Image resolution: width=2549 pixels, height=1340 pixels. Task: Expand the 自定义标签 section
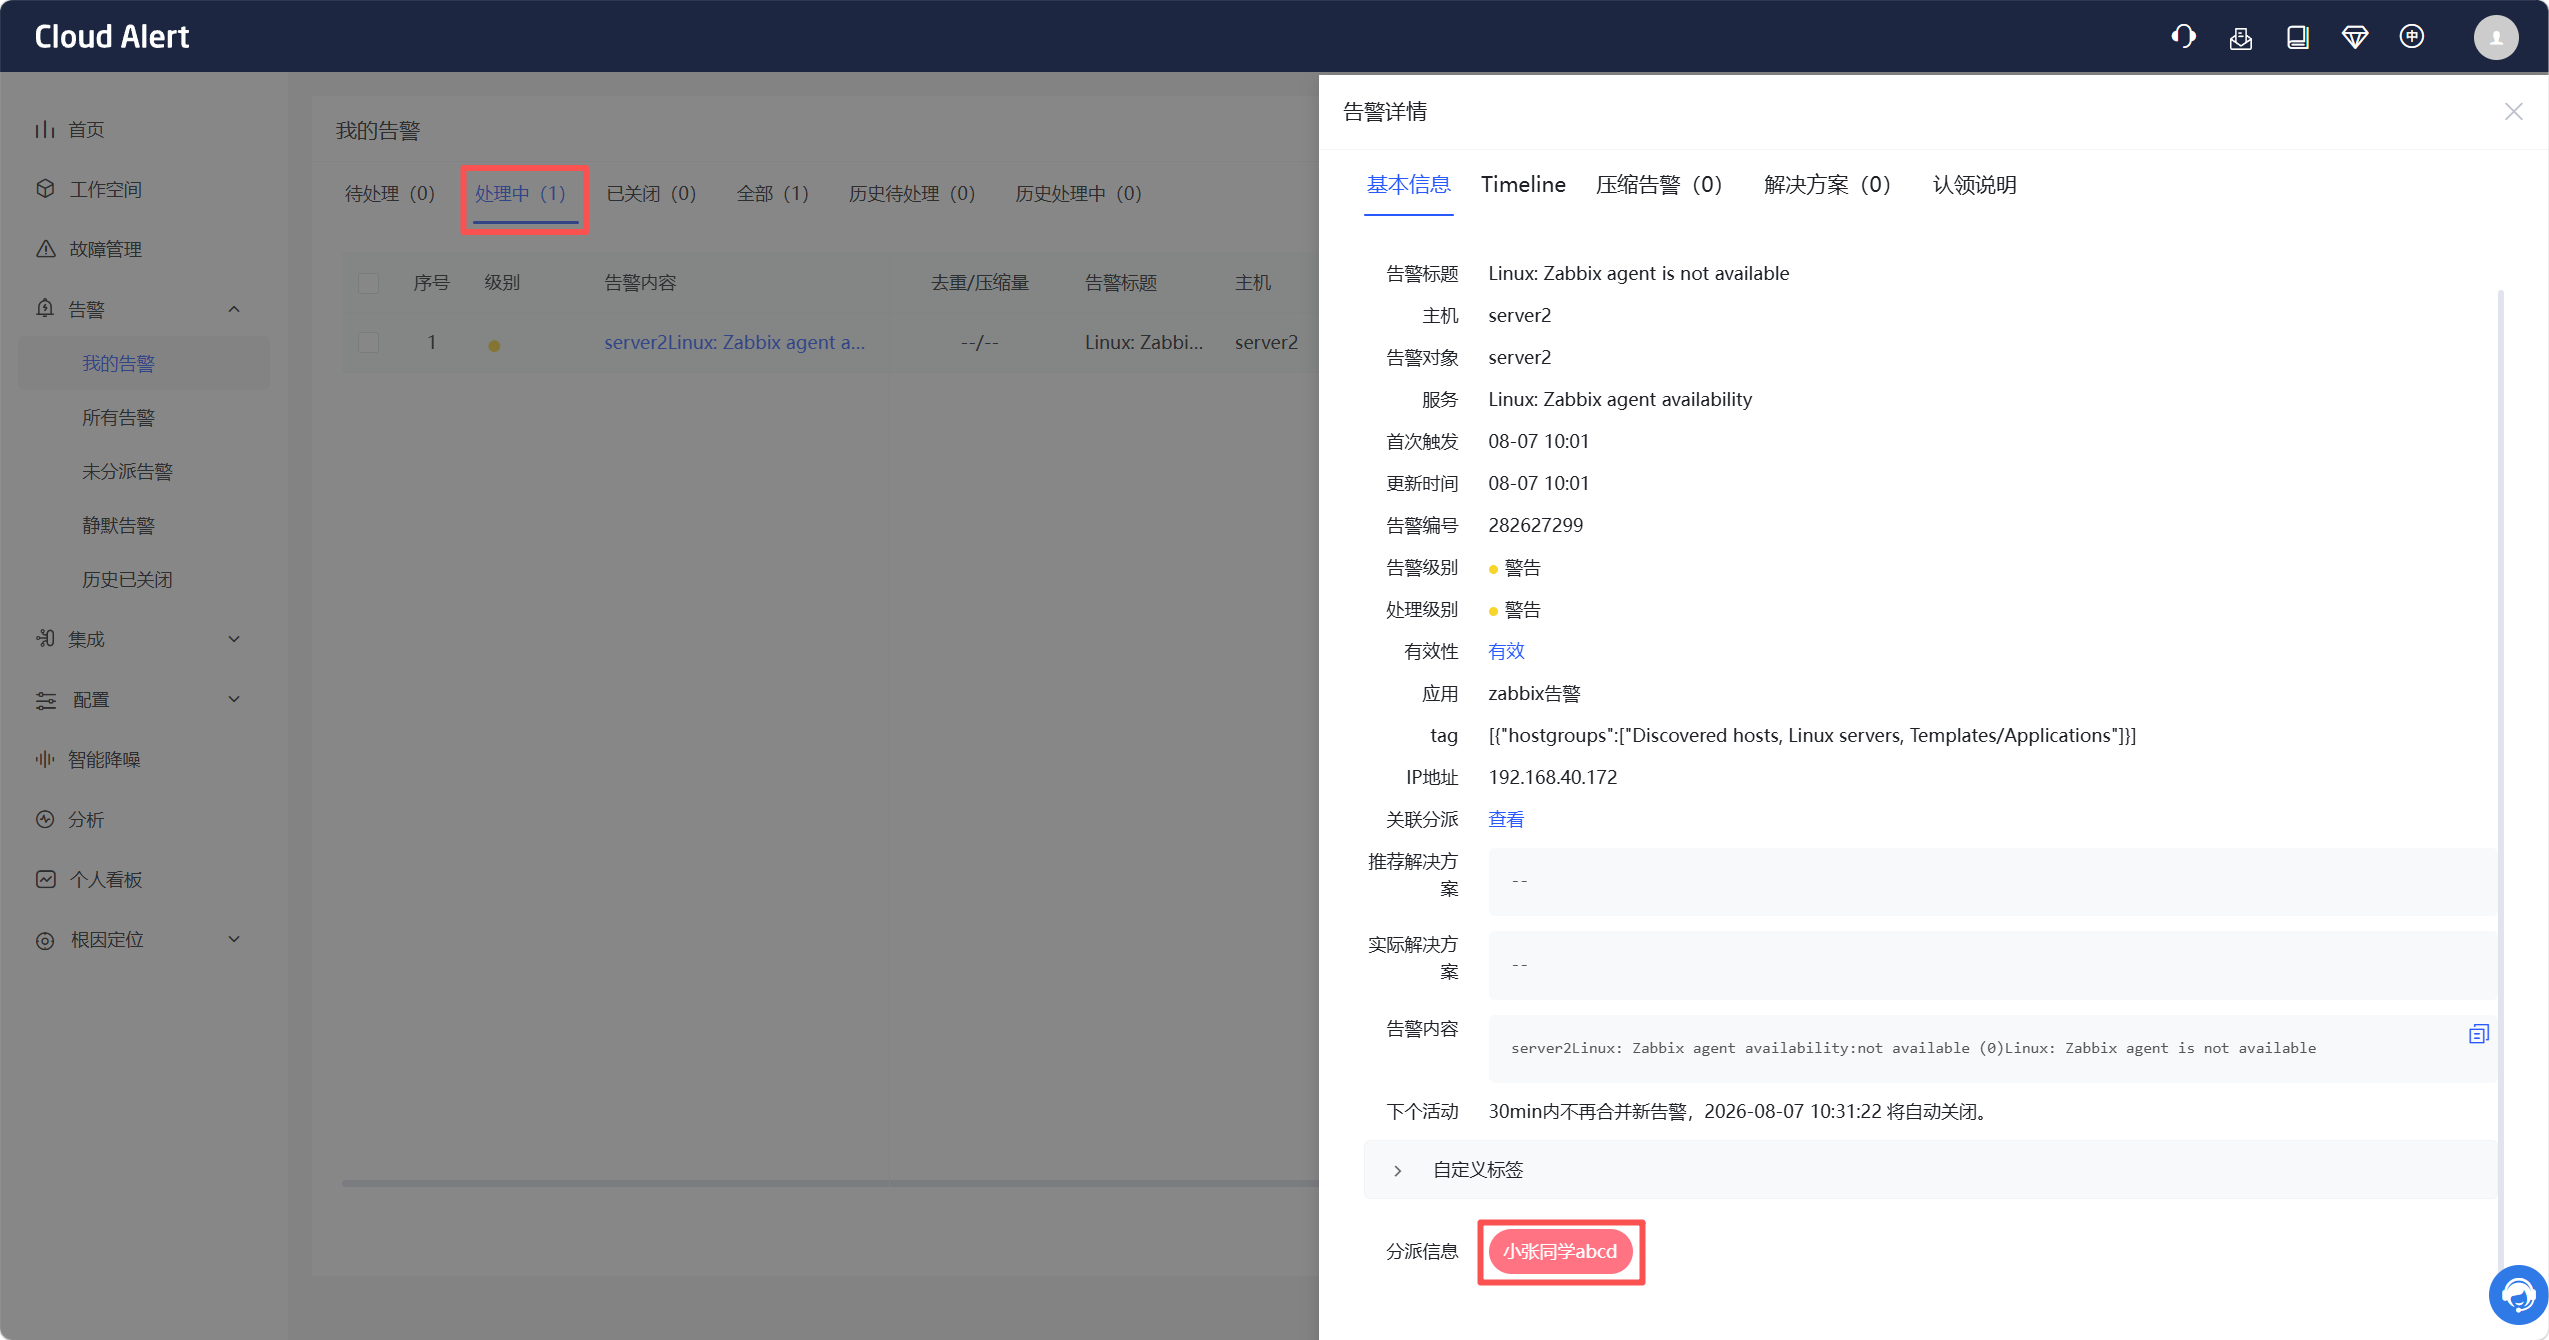point(1930,1170)
